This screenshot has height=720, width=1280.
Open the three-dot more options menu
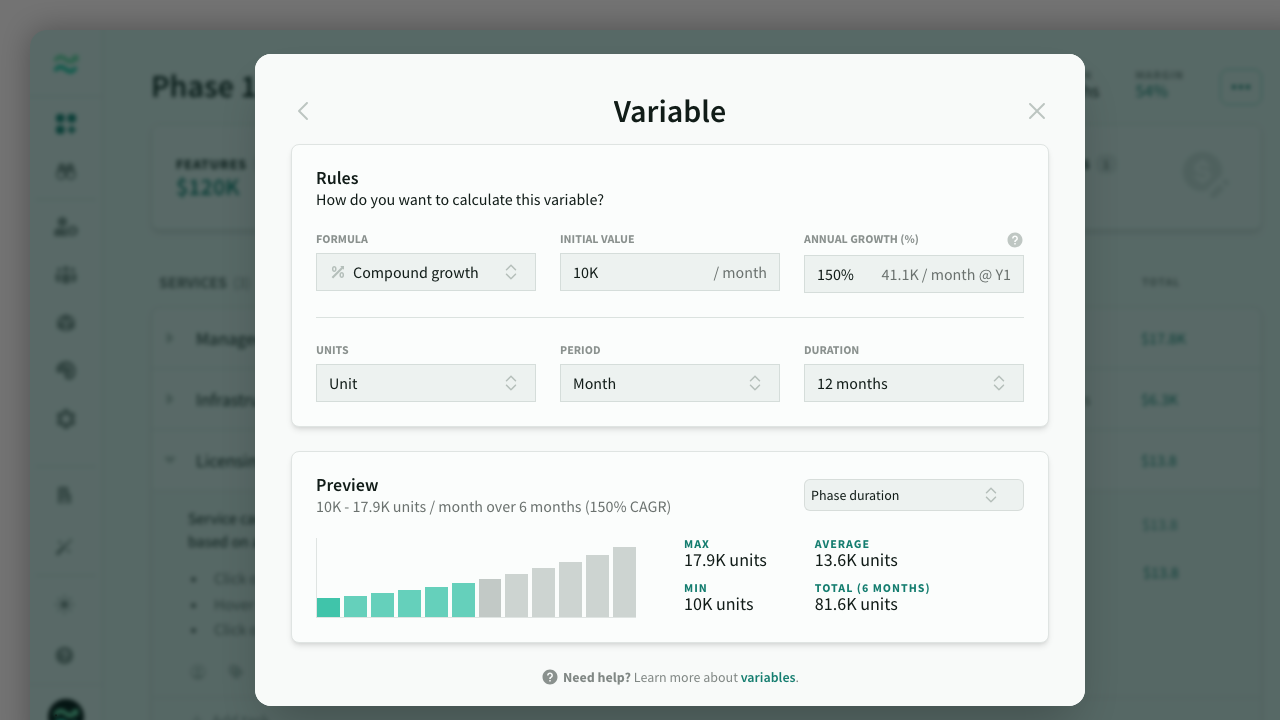point(1240,87)
